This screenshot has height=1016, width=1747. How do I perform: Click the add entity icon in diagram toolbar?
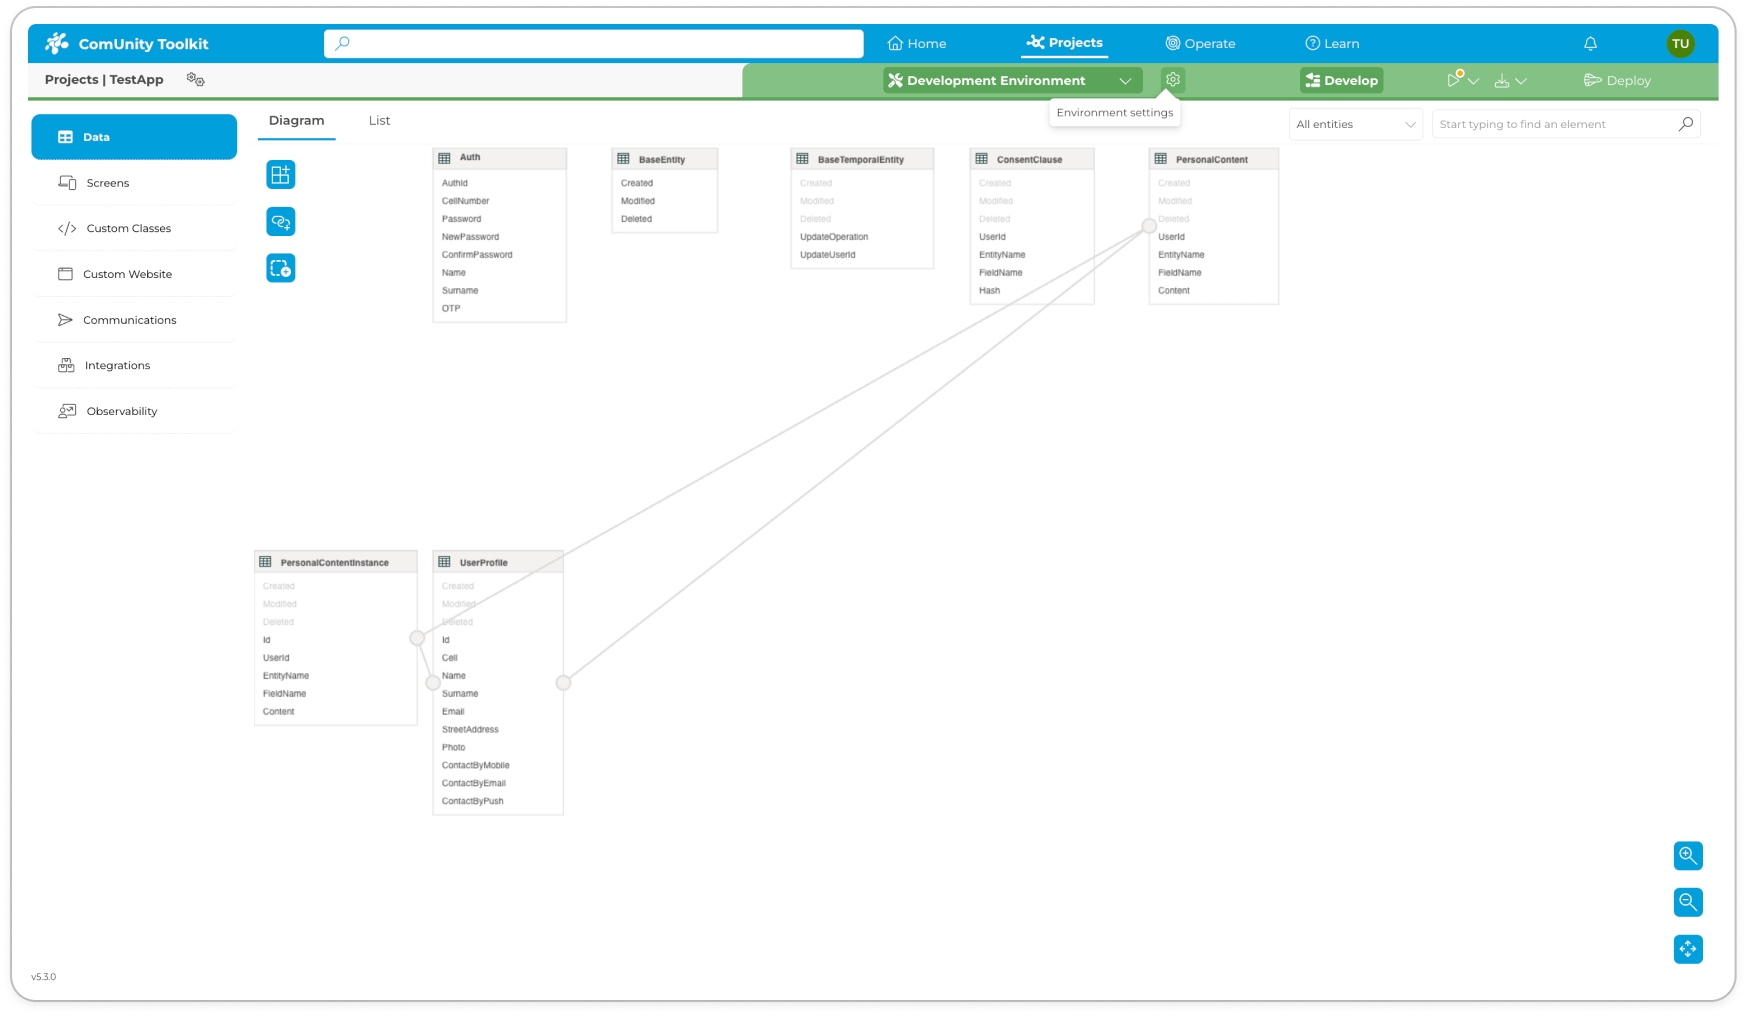[280, 175]
